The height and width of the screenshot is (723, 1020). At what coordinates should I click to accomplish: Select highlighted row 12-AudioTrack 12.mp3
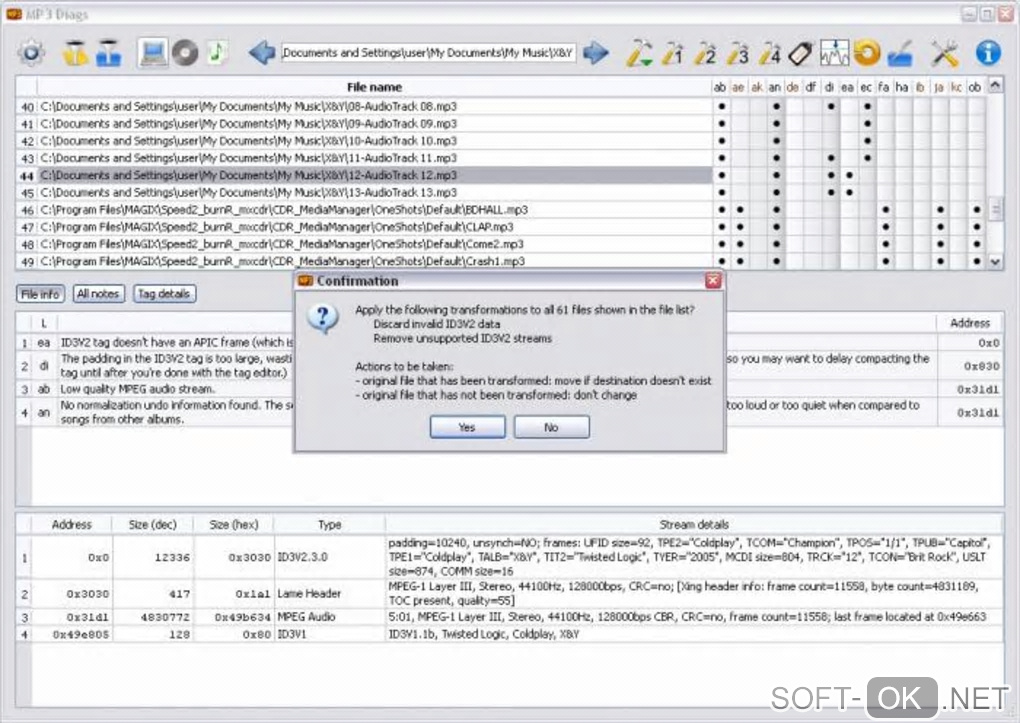[374, 175]
